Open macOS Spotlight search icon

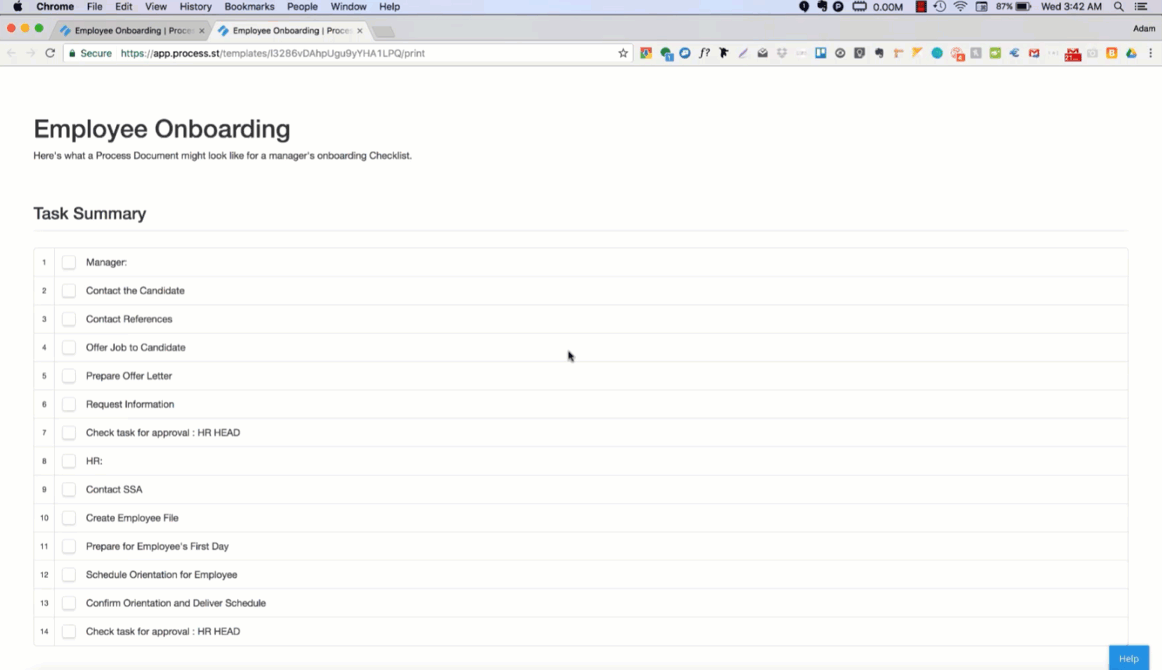(1118, 7)
